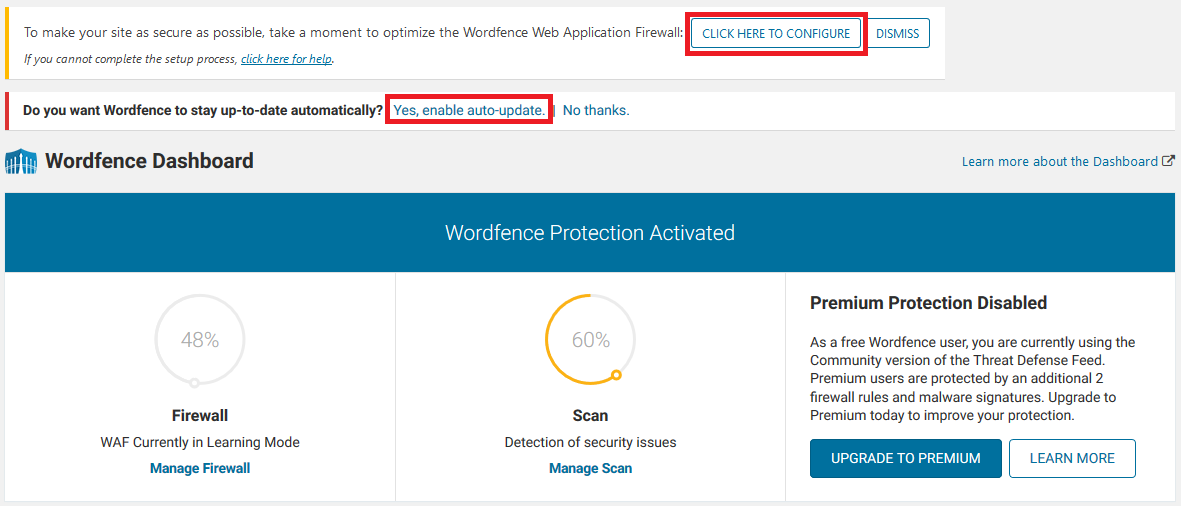Click the 'Scan' section title
Image resolution: width=1181 pixels, height=506 pixels.
[x=590, y=416]
